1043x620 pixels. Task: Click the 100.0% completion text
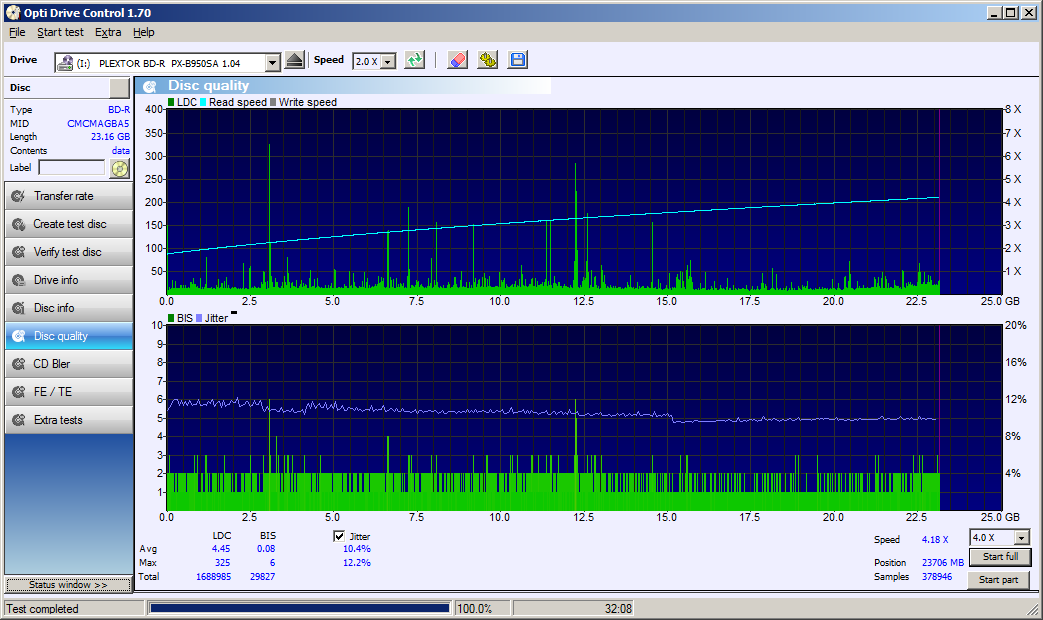tap(474, 609)
